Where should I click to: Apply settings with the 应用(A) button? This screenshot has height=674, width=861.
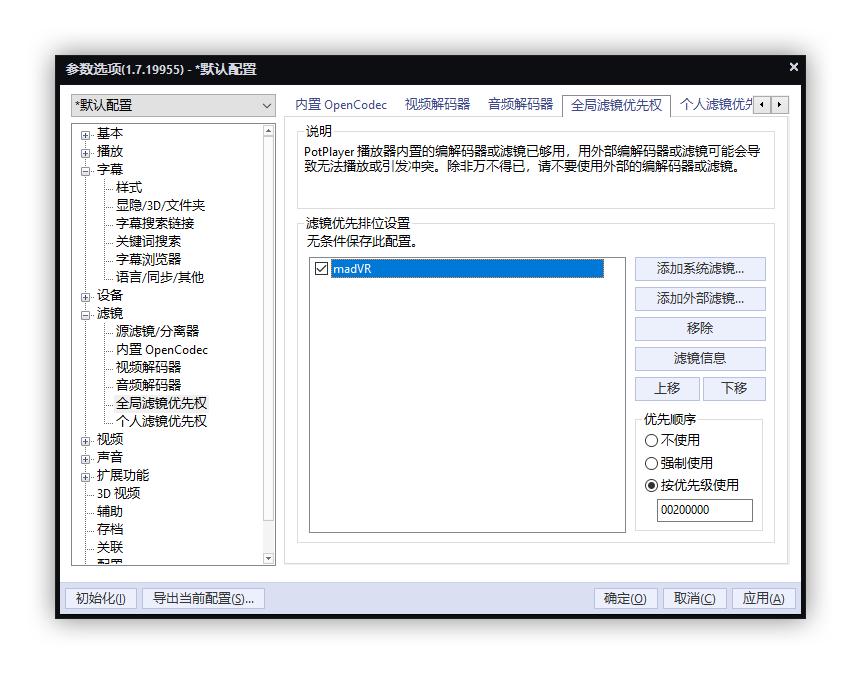(x=765, y=598)
